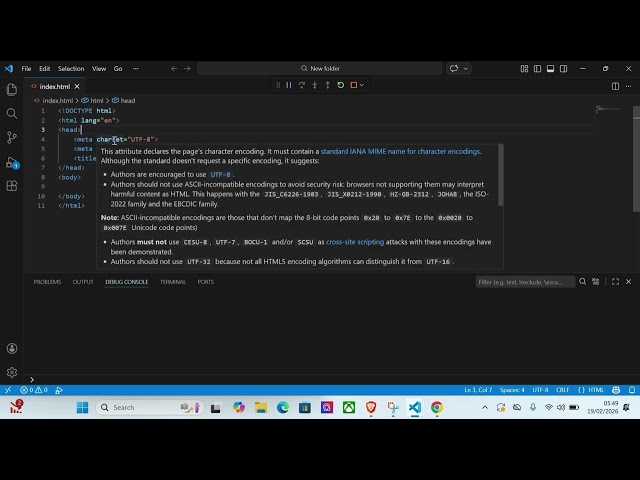The width and height of the screenshot is (640, 480).
Task: Switch to the Problems panel tab
Action: click(x=47, y=282)
